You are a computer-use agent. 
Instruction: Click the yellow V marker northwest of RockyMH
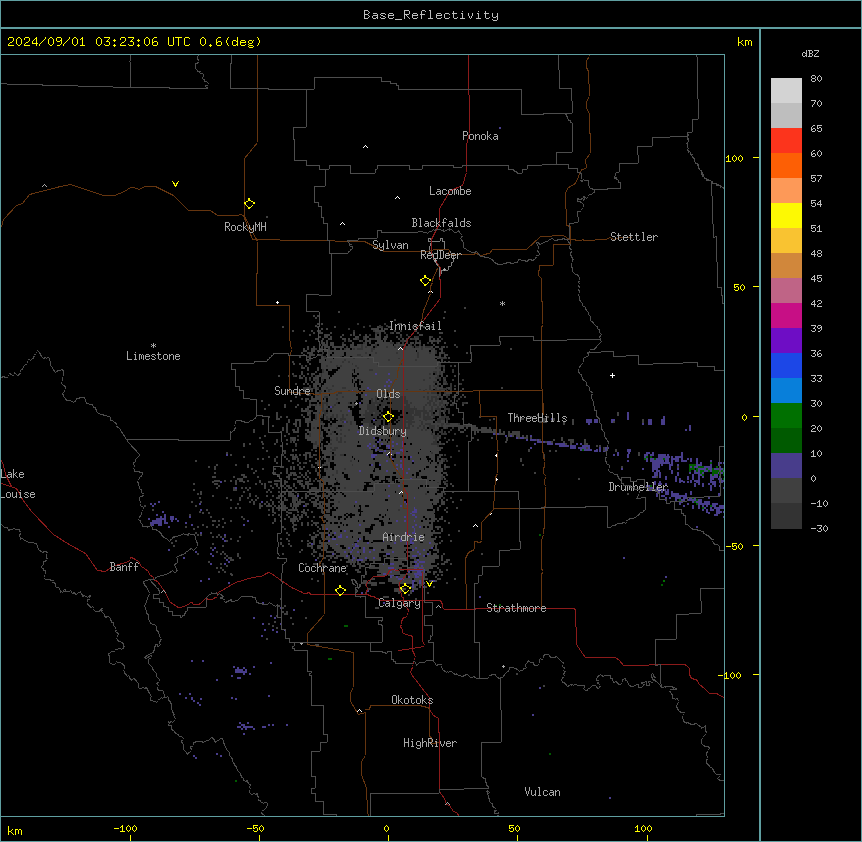point(175,184)
